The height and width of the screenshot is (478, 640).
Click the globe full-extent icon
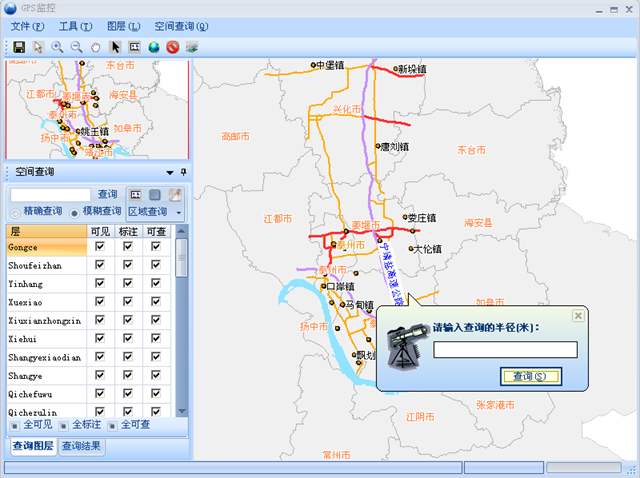(x=153, y=46)
